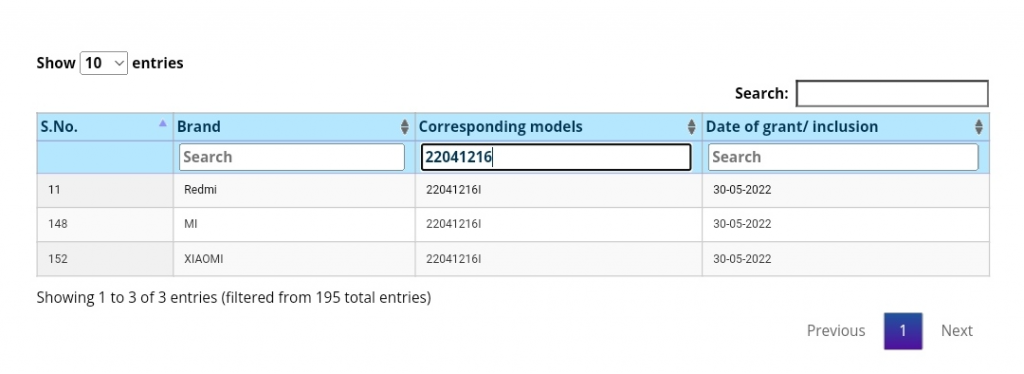
Task: Click the MI brand cell in row 148
Action: (x=294, y=225)
